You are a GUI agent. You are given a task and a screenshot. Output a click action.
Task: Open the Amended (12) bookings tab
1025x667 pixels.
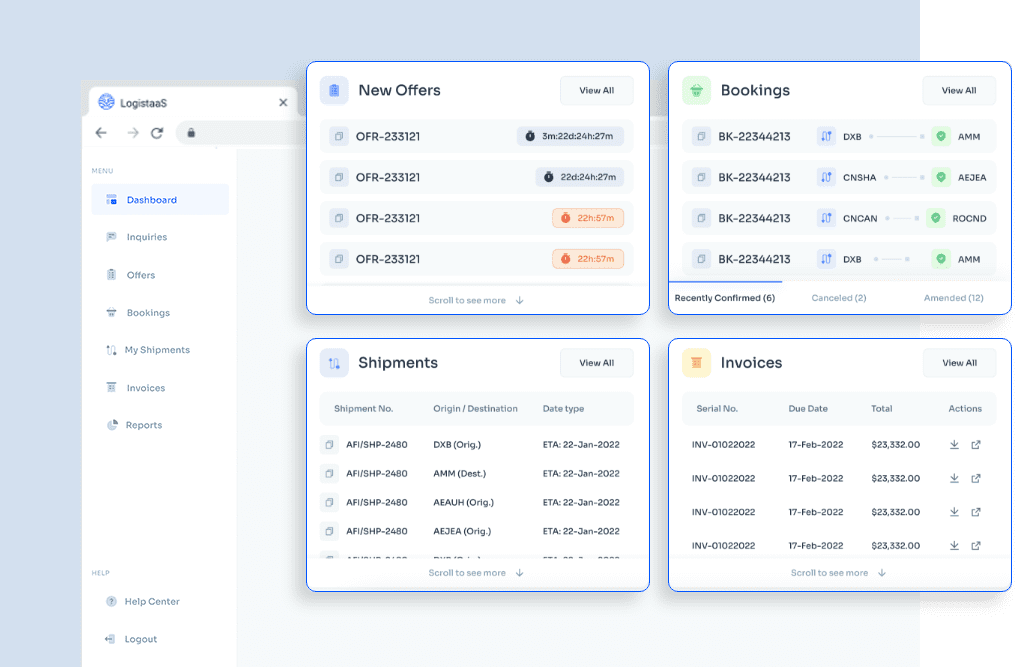pyautogui.click(x=953, y=297)
